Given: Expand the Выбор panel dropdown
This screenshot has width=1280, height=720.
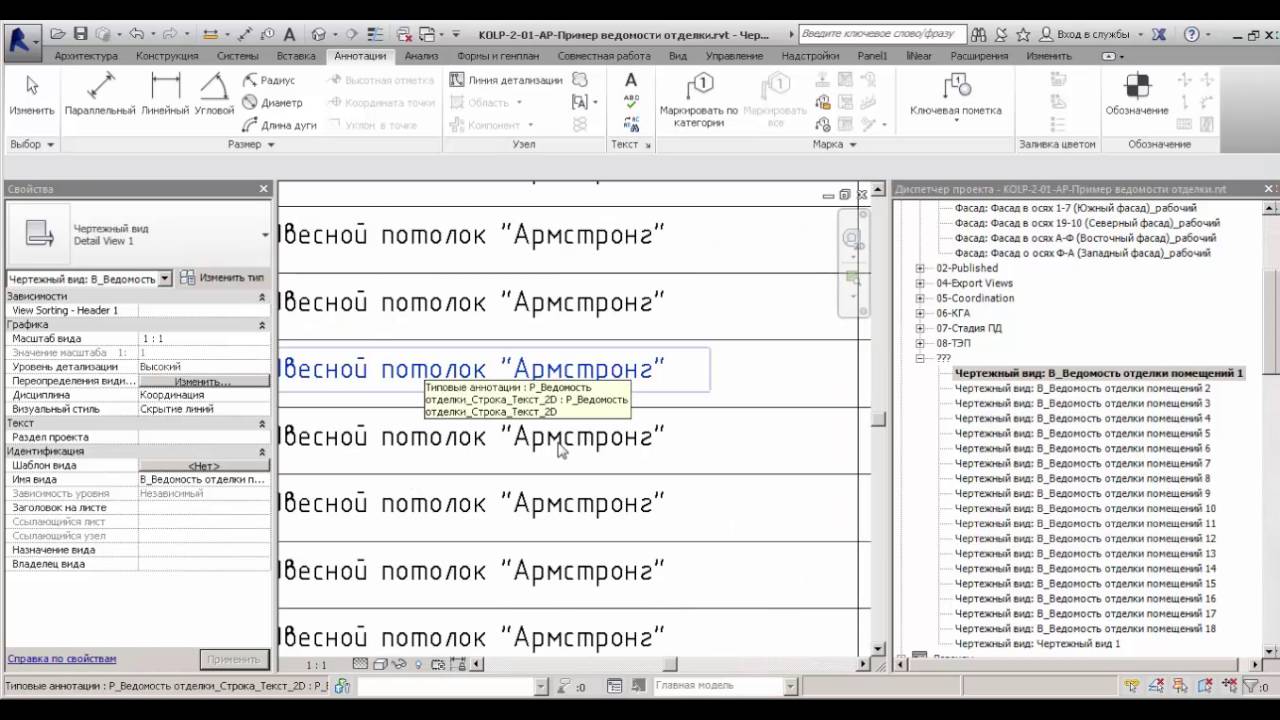Looking at the screenshot, I should click(x=50, y=144).
